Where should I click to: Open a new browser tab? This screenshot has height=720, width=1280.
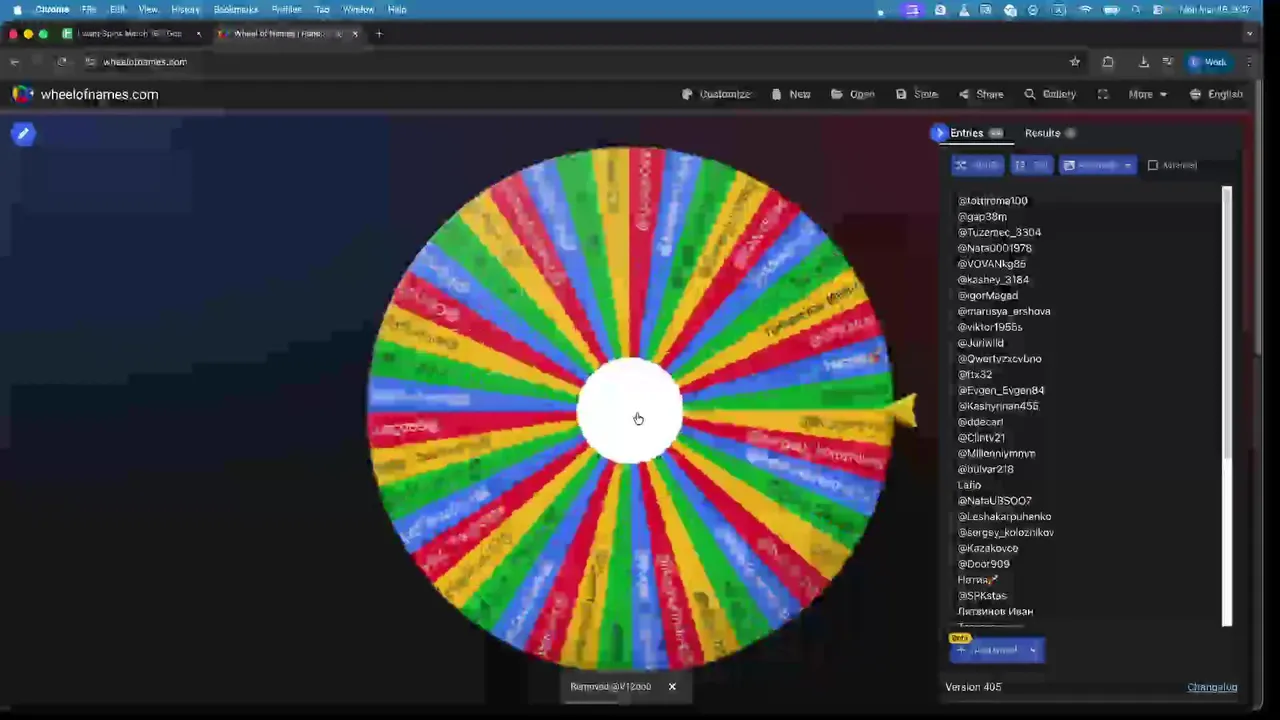pos(379,34)
